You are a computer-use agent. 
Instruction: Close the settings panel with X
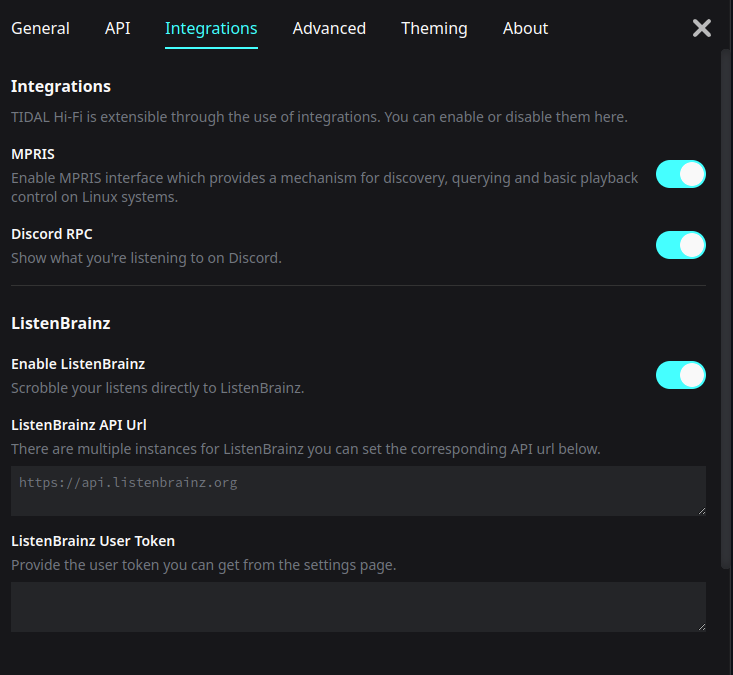coord(702,28)
